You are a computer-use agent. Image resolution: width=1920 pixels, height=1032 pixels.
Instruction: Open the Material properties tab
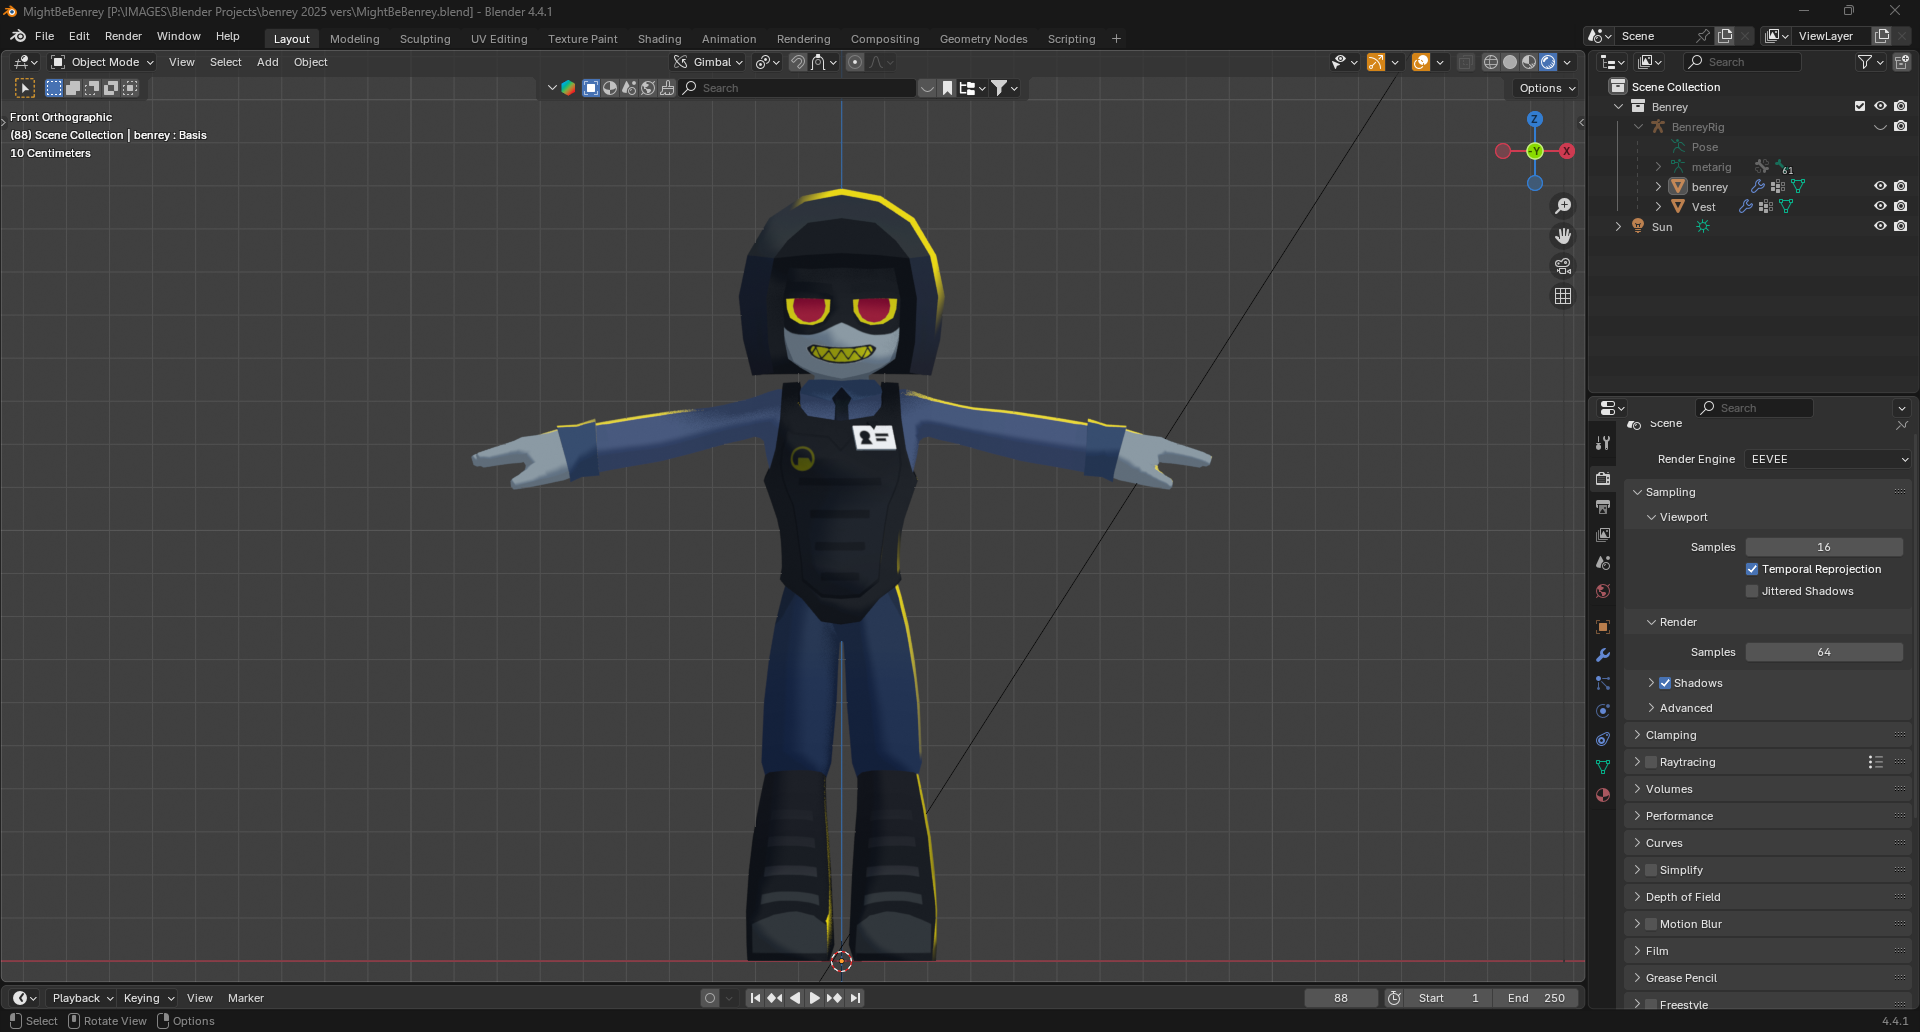tap(1603, 795)
